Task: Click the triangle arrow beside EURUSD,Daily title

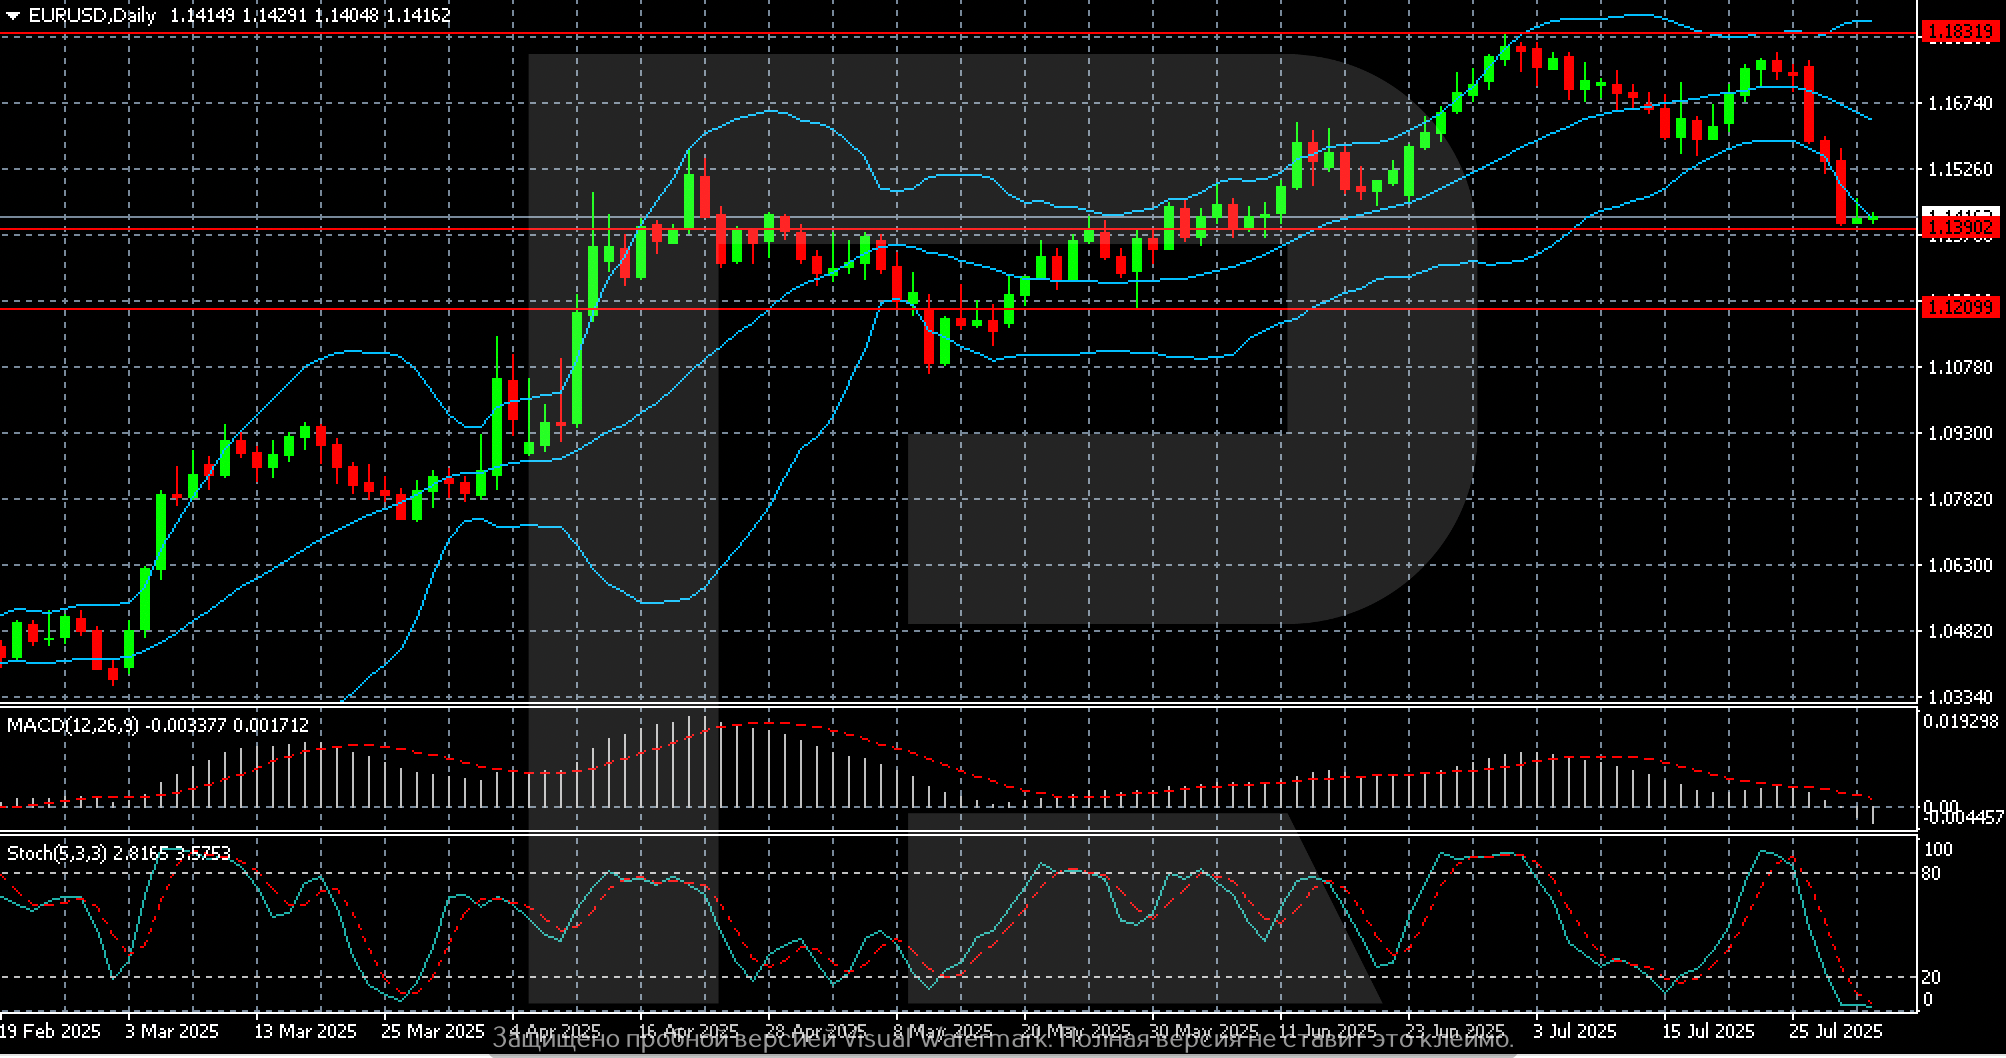Action: 12,16
